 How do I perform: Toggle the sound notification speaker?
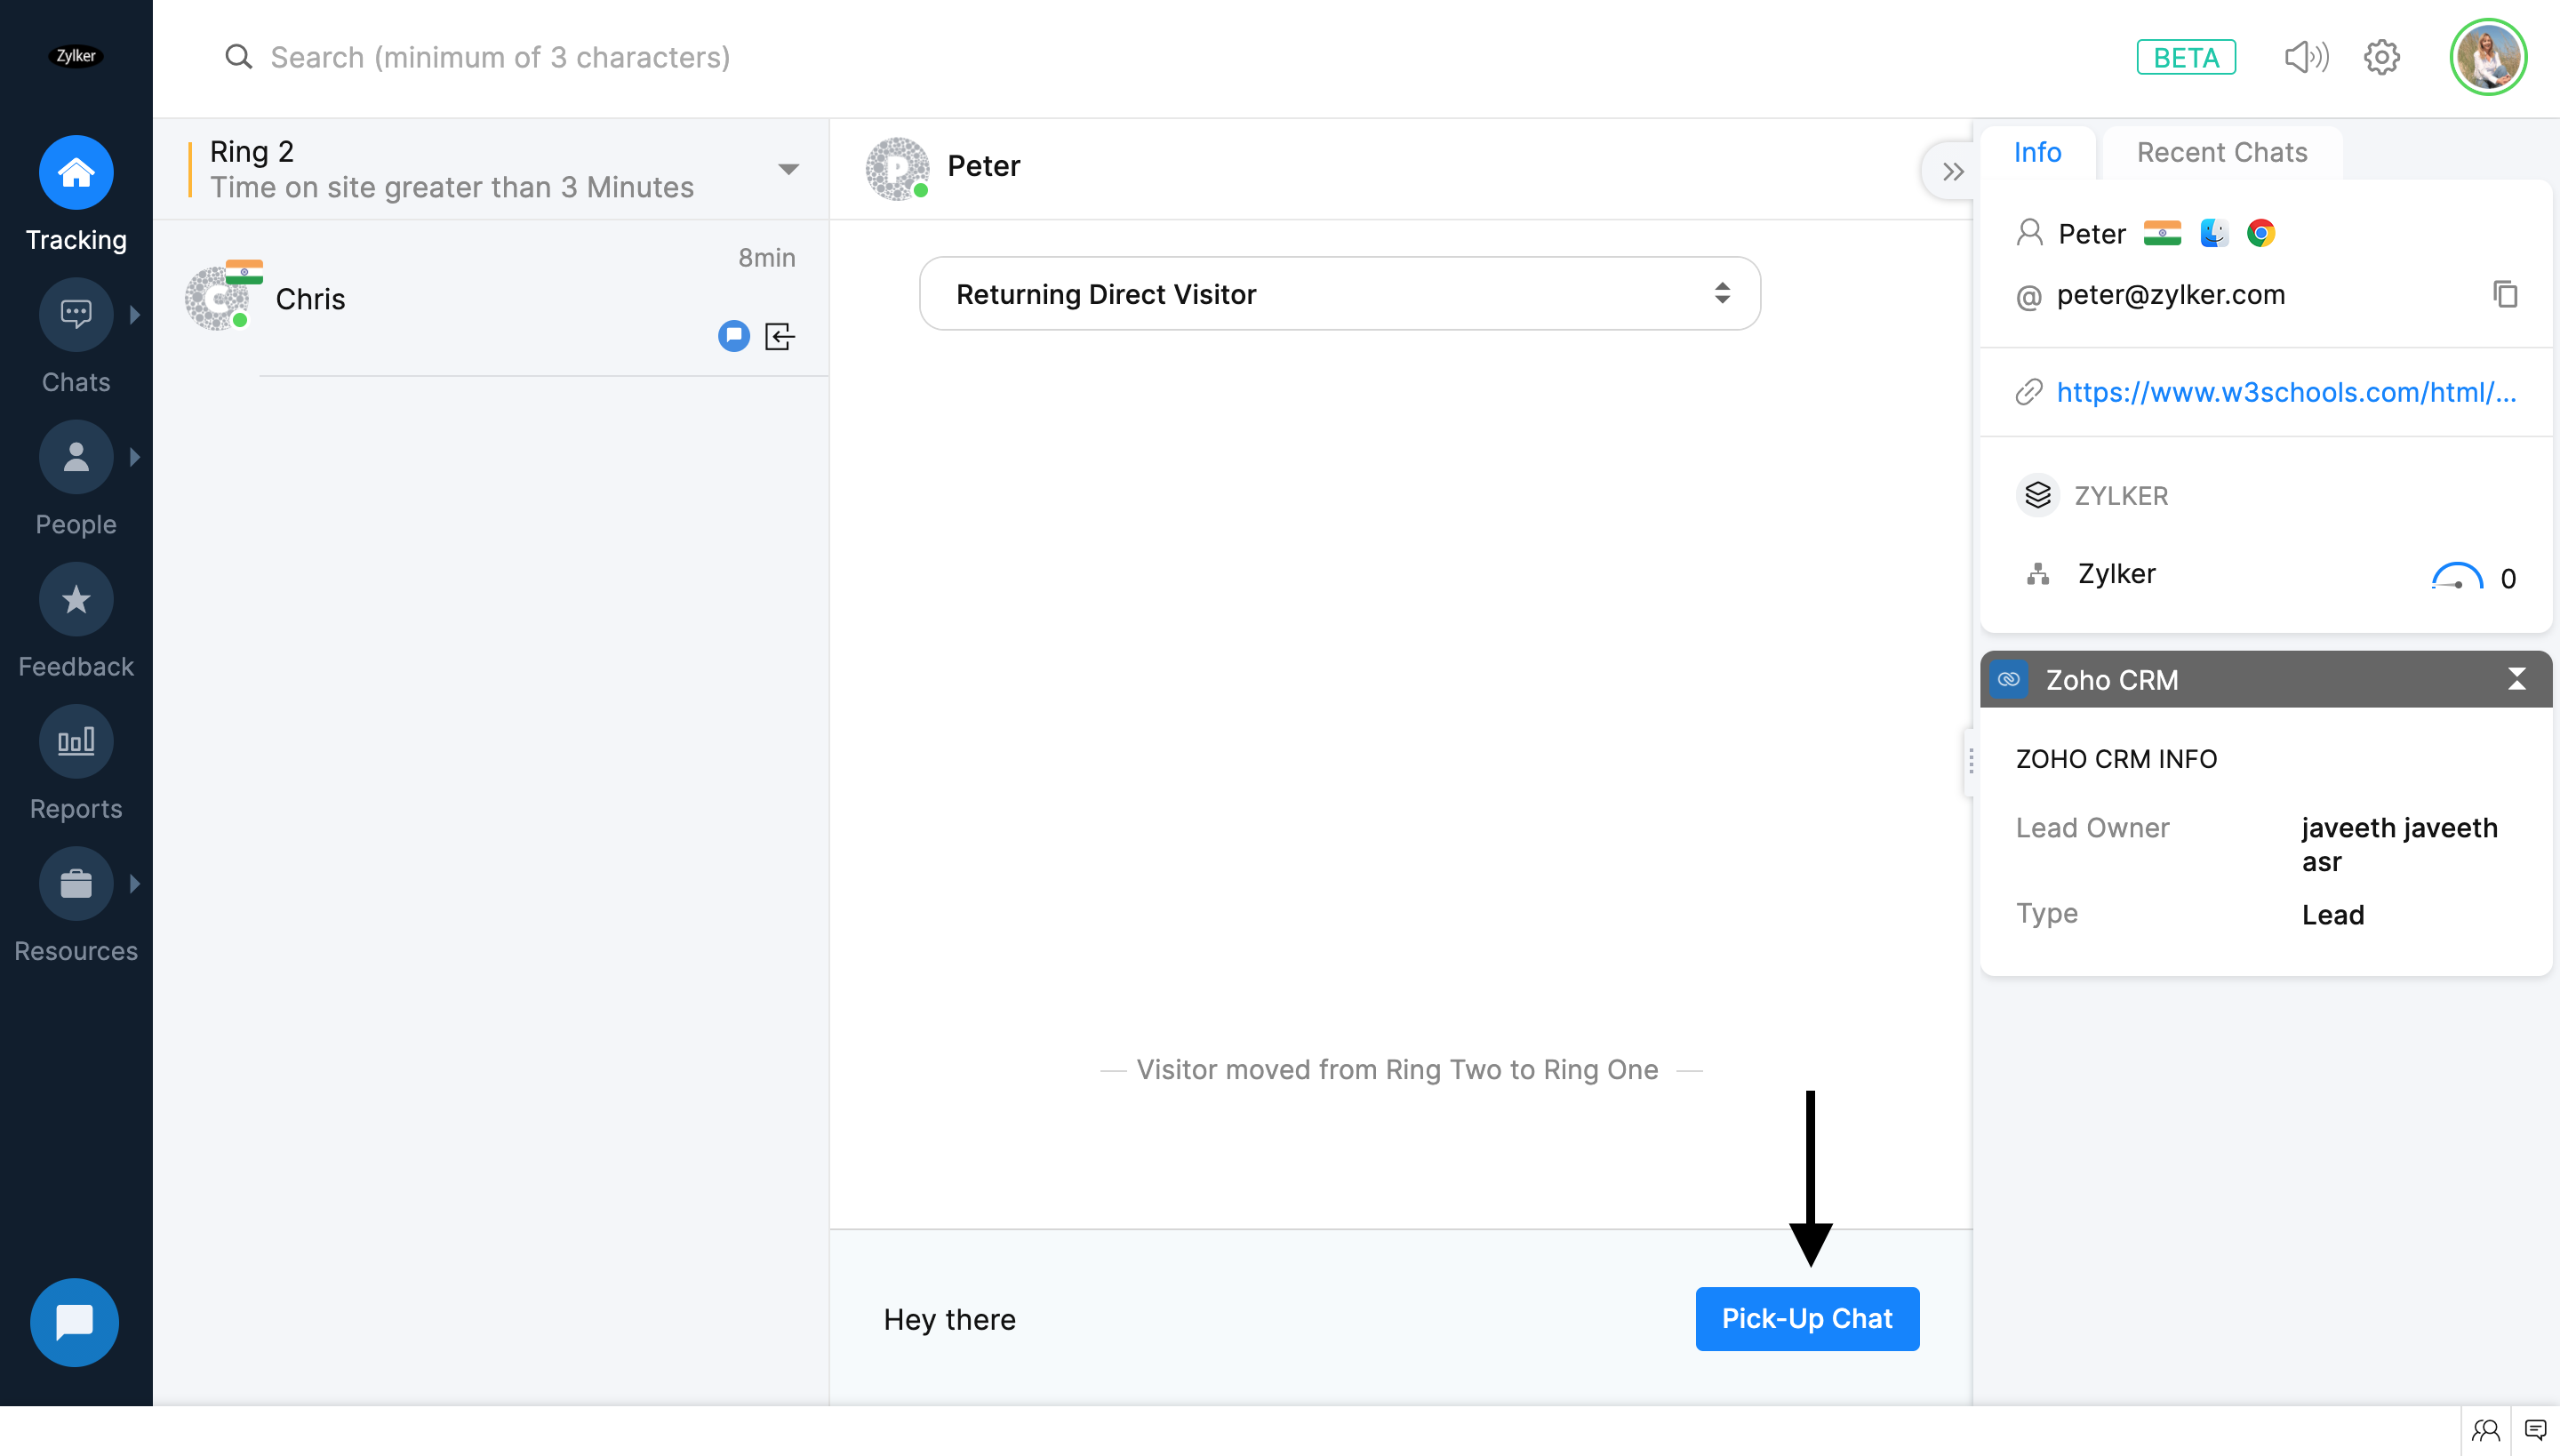[2306, 57]
